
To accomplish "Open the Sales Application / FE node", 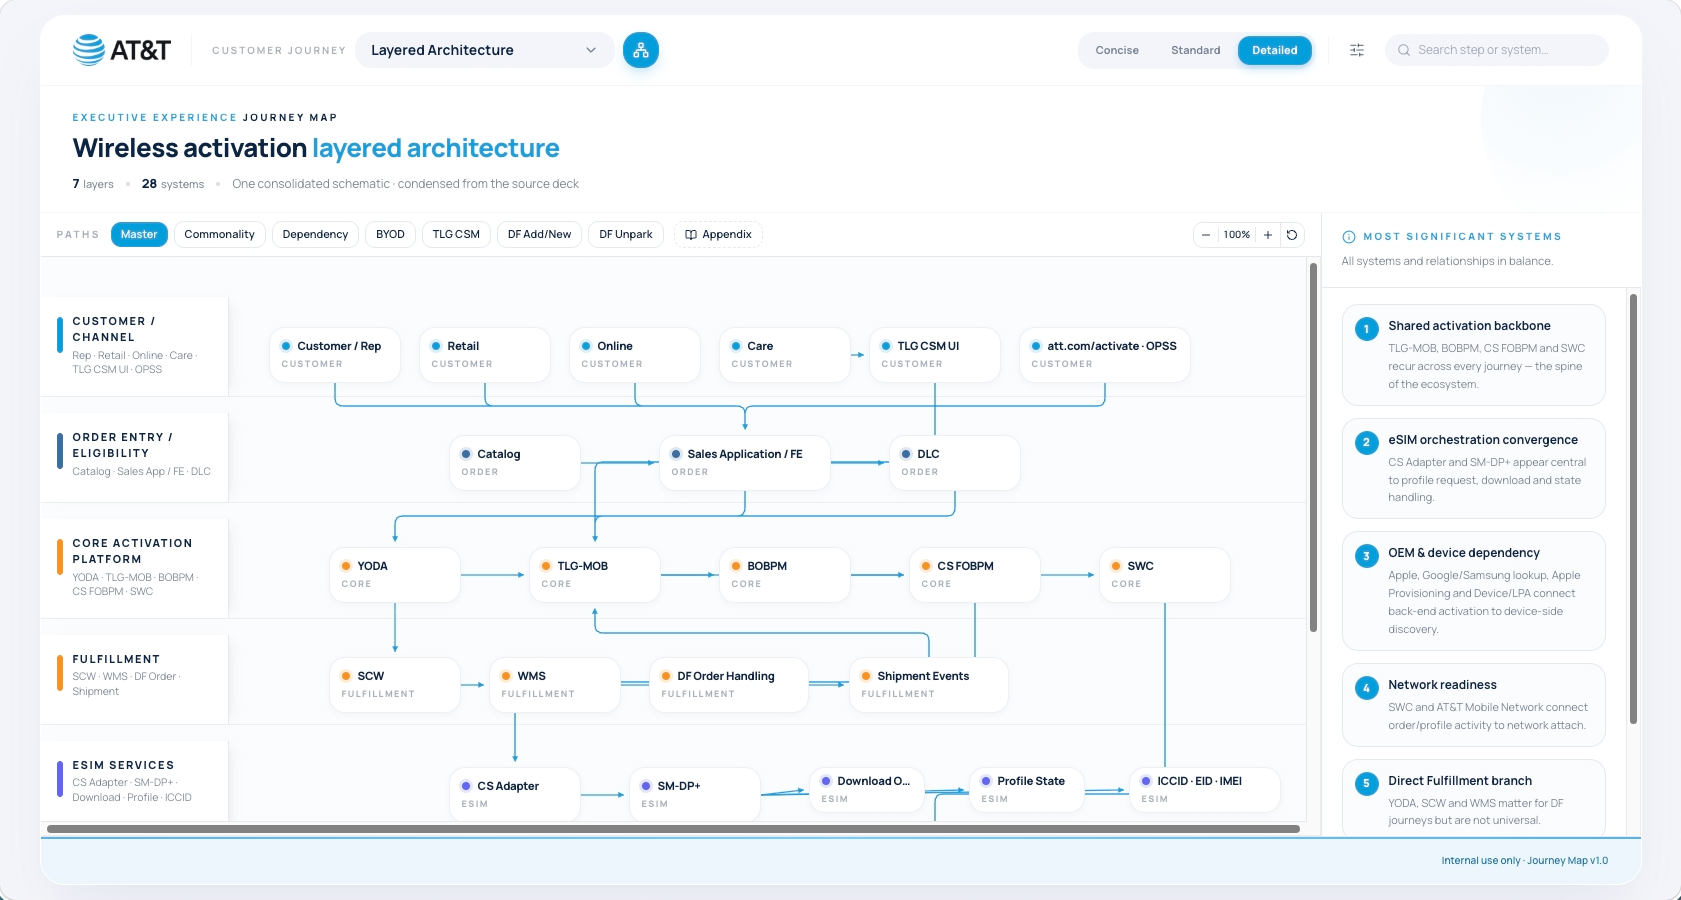I will click(x=745, y=463).
